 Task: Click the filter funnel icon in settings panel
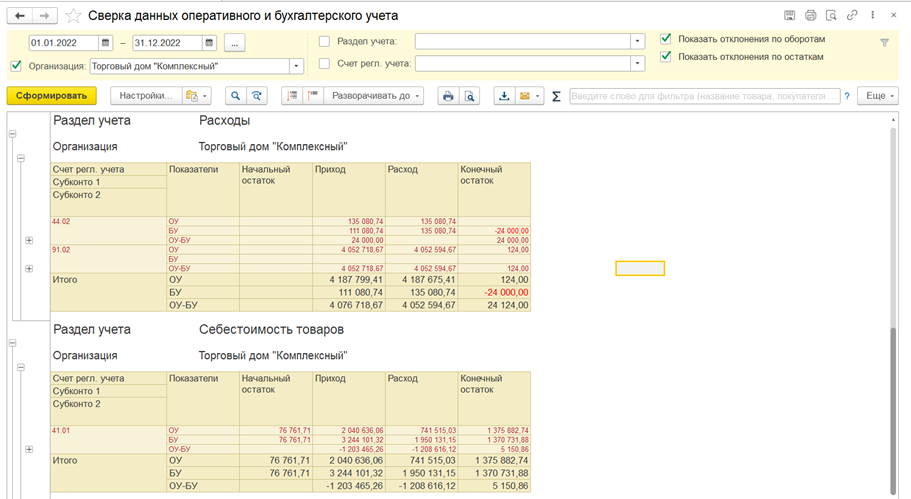pyautogui.click(x=884, y=42)
